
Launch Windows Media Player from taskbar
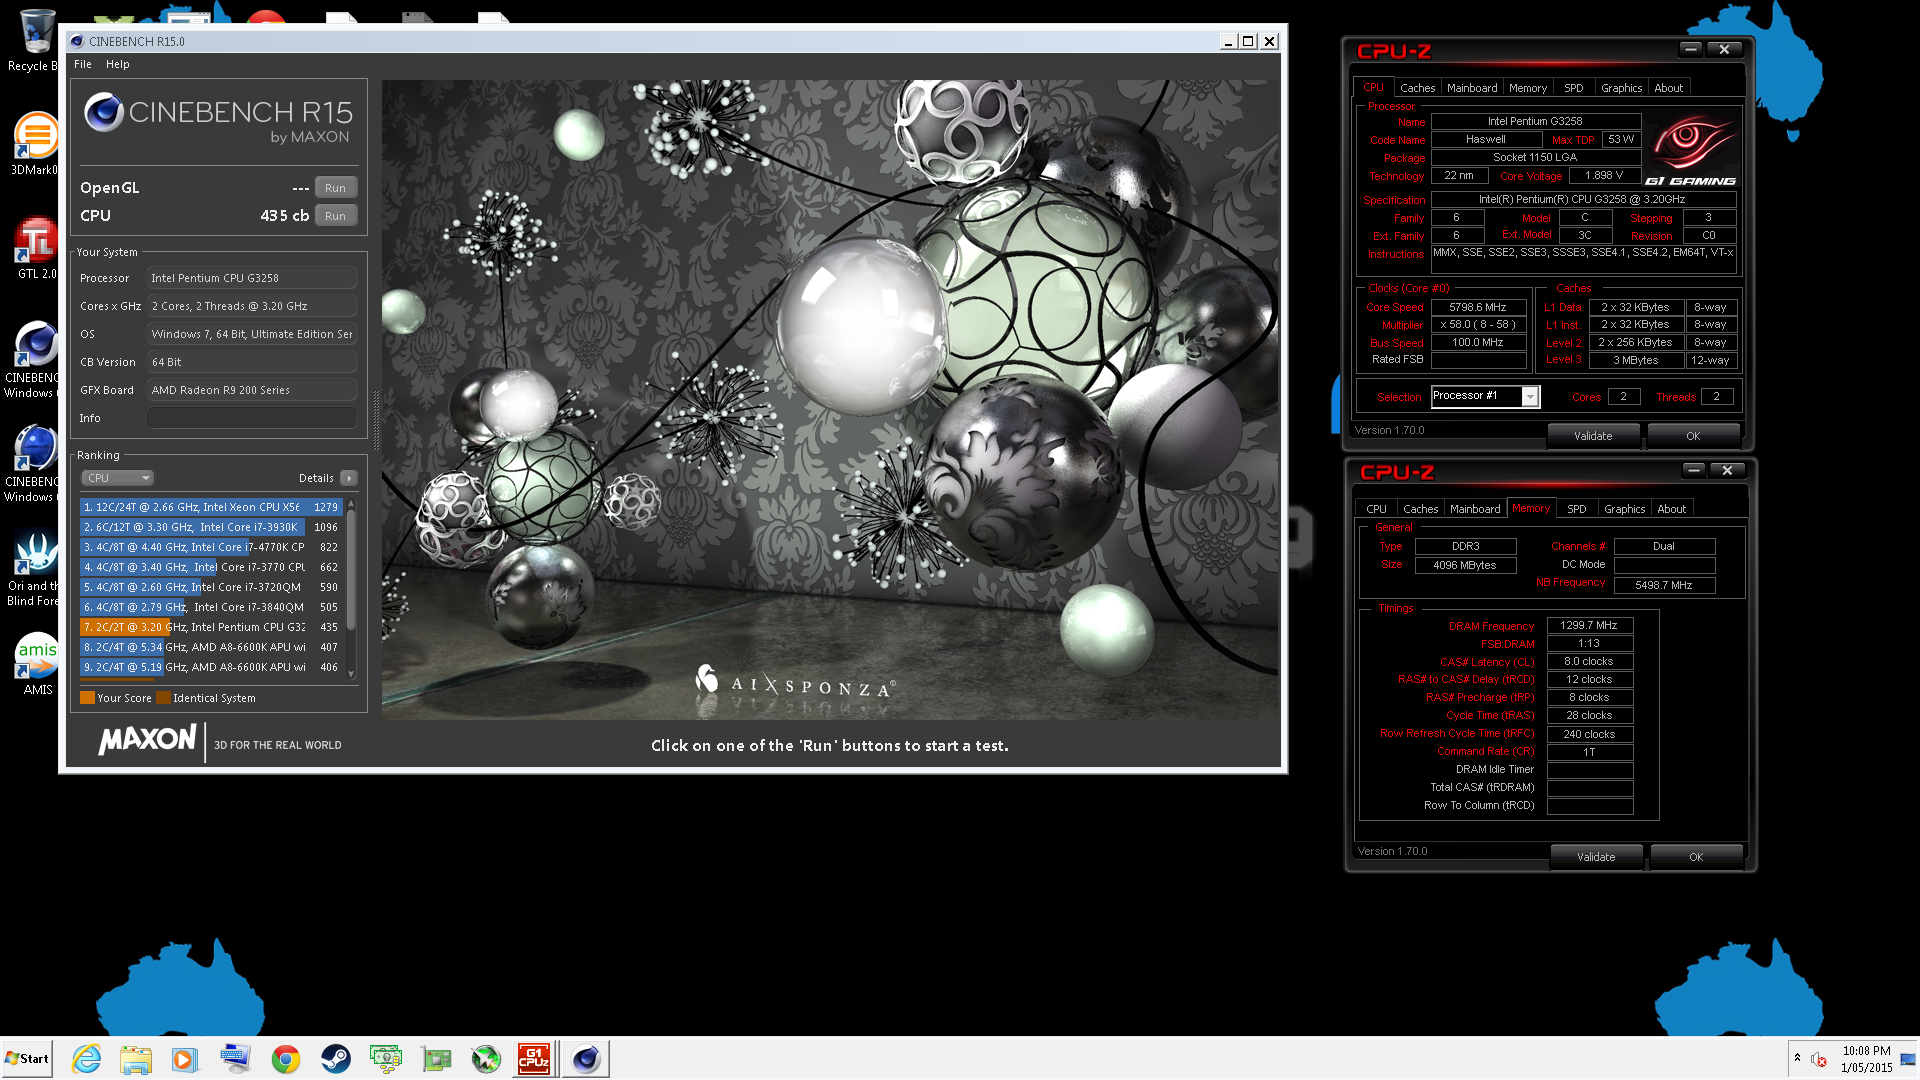[185, 1058]
